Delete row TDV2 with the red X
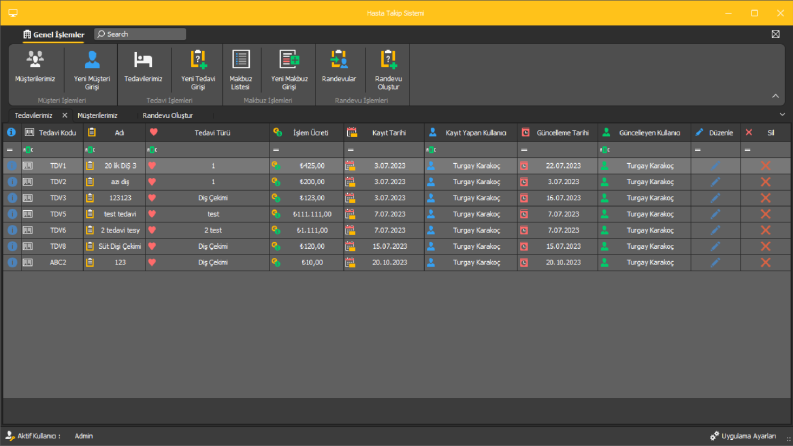The height and width of the screenshot is (446, 793). tap(766, 182)
